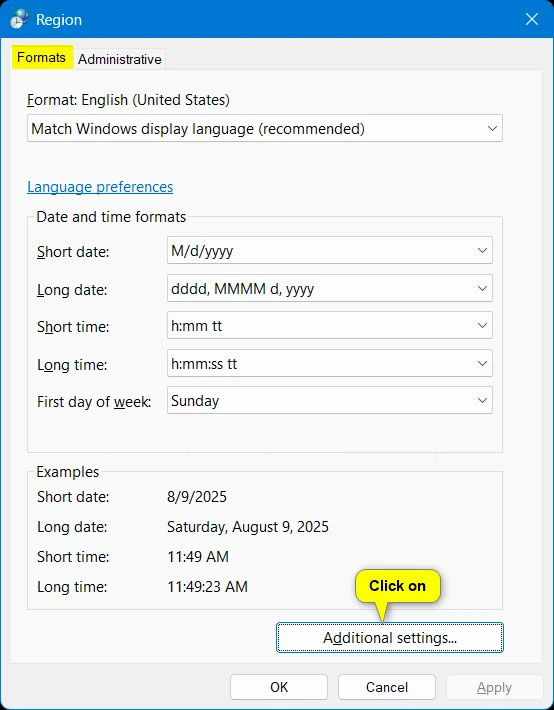Screen dimensions: 554x710
Task: Click the Region globe icon in title bar
Action: tap(19, 19)
